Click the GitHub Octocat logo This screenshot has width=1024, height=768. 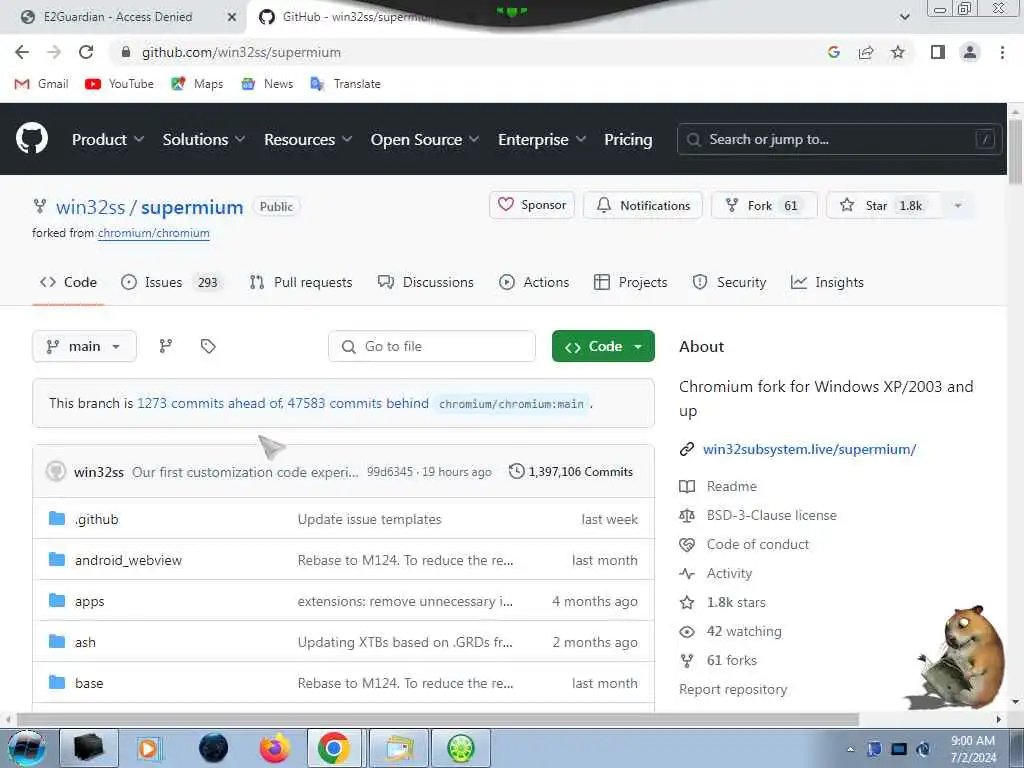[x=31, y=138]
